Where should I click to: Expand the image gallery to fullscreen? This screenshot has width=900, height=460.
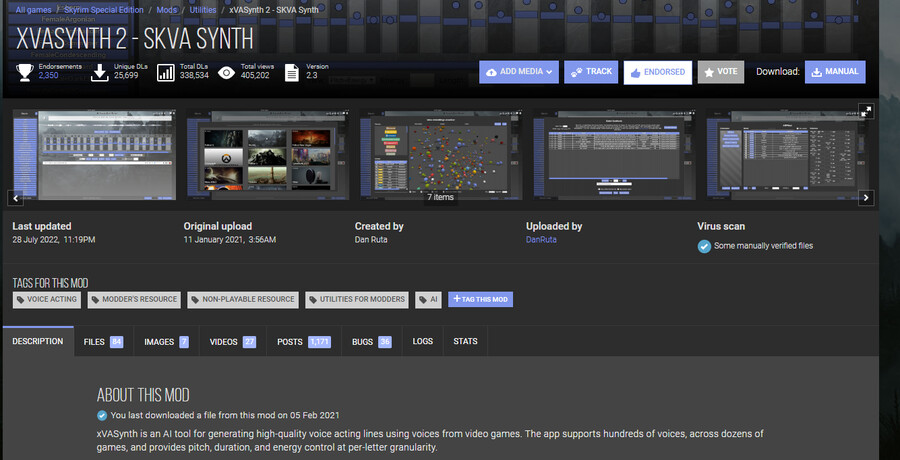click(866, 110)
